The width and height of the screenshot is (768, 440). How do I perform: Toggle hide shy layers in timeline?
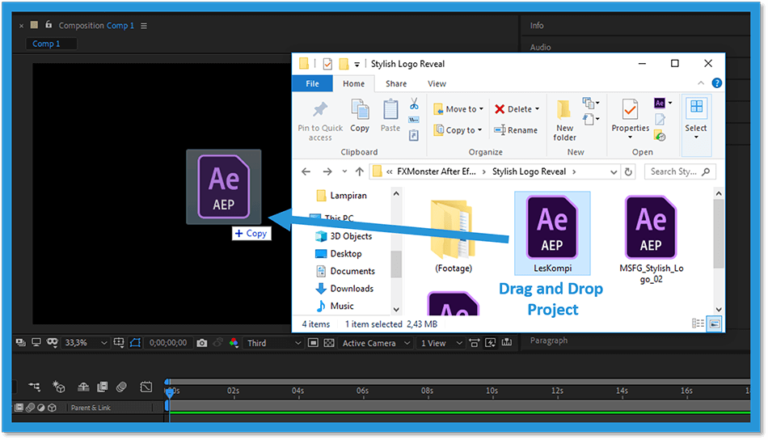pos(83,387)
